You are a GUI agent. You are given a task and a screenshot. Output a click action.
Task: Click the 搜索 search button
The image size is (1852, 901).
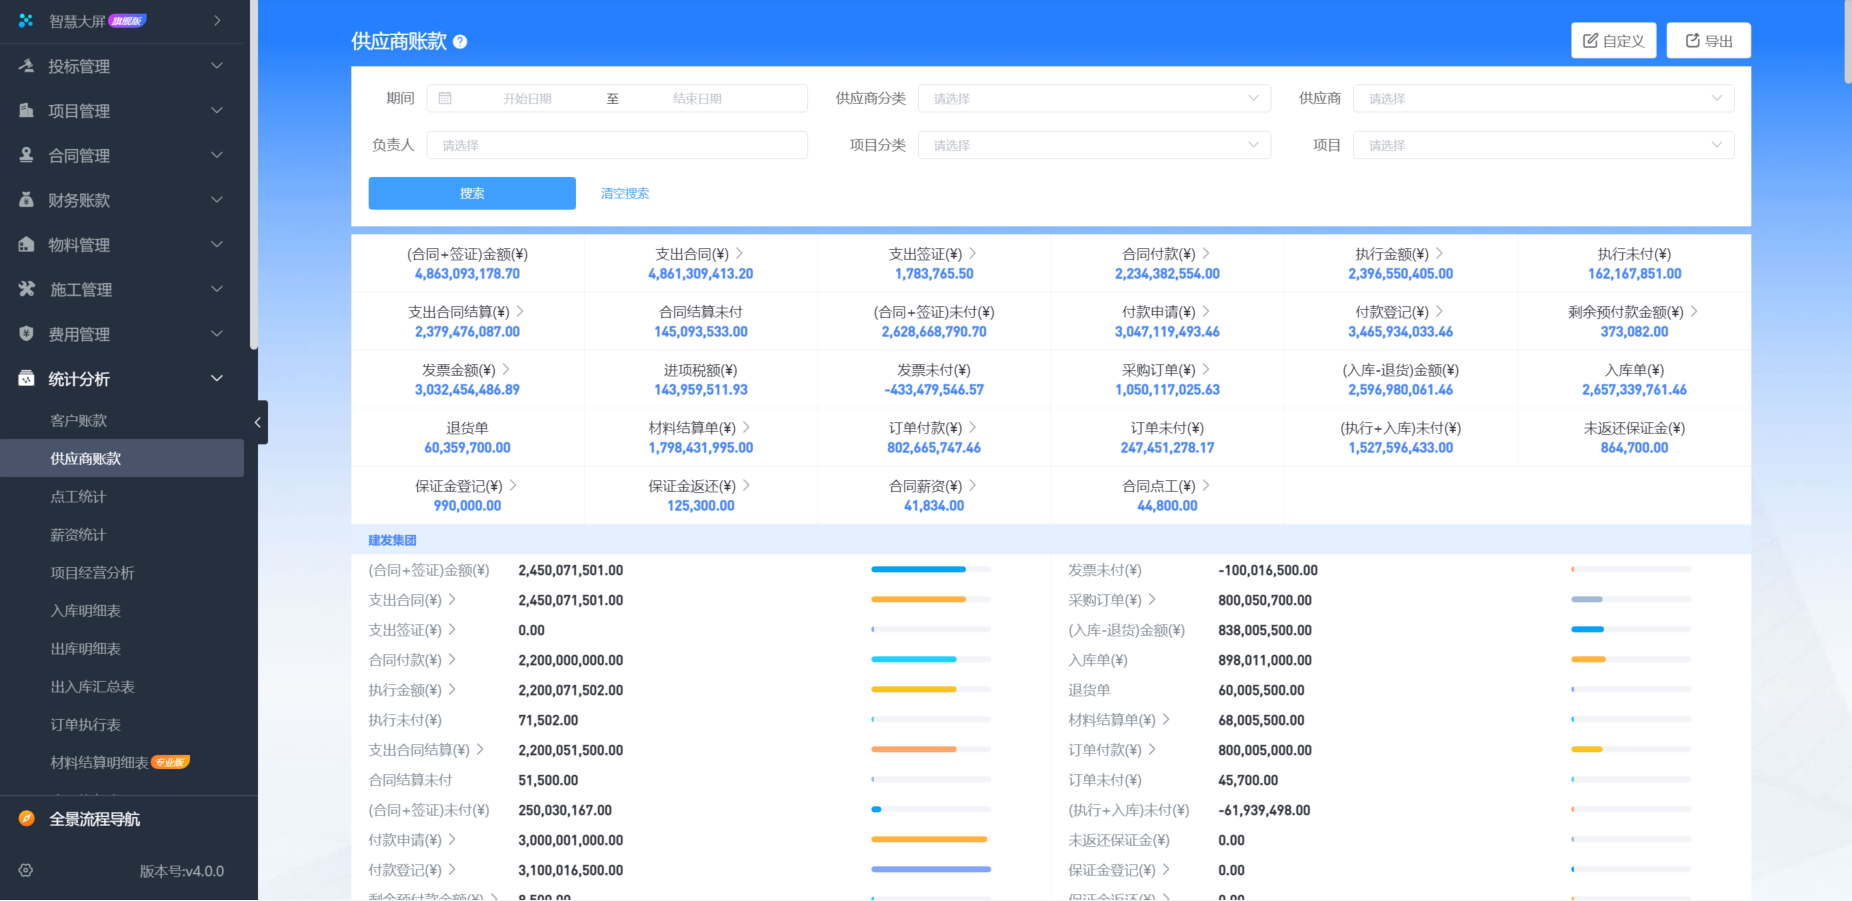tap(472, 192)
